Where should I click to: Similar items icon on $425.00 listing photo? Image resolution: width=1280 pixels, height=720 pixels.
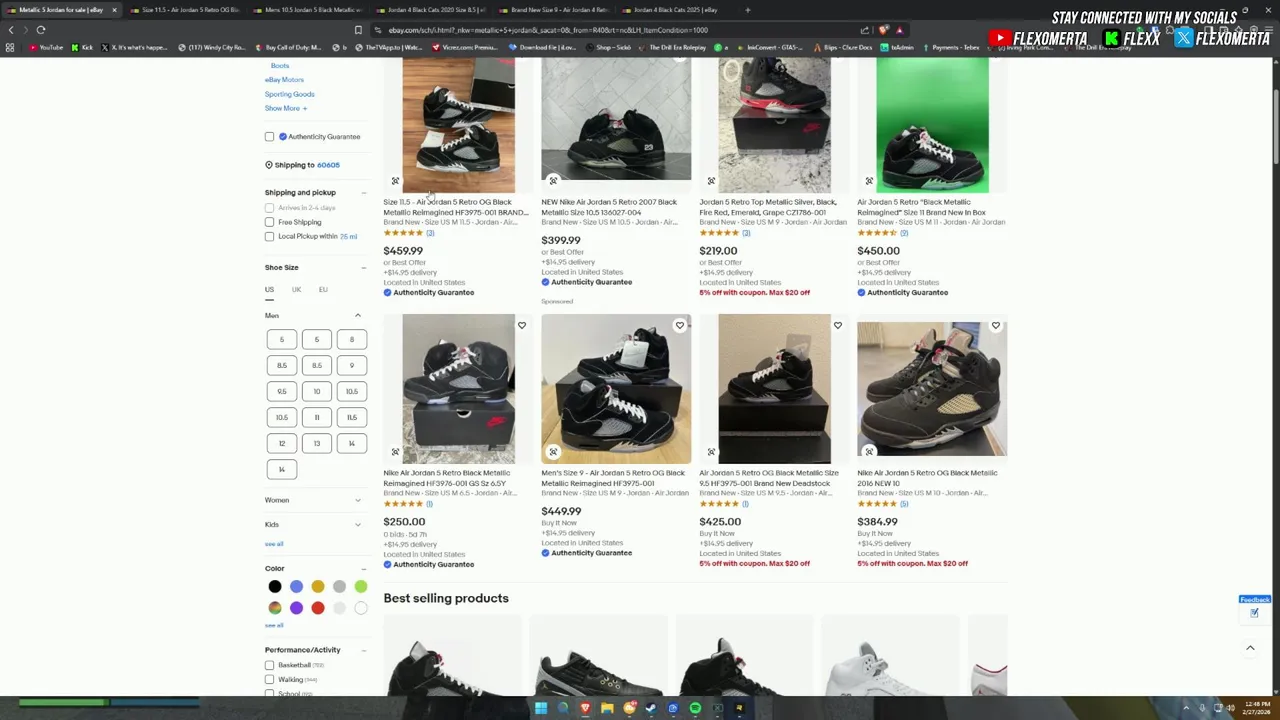click(x=711, y=452)
